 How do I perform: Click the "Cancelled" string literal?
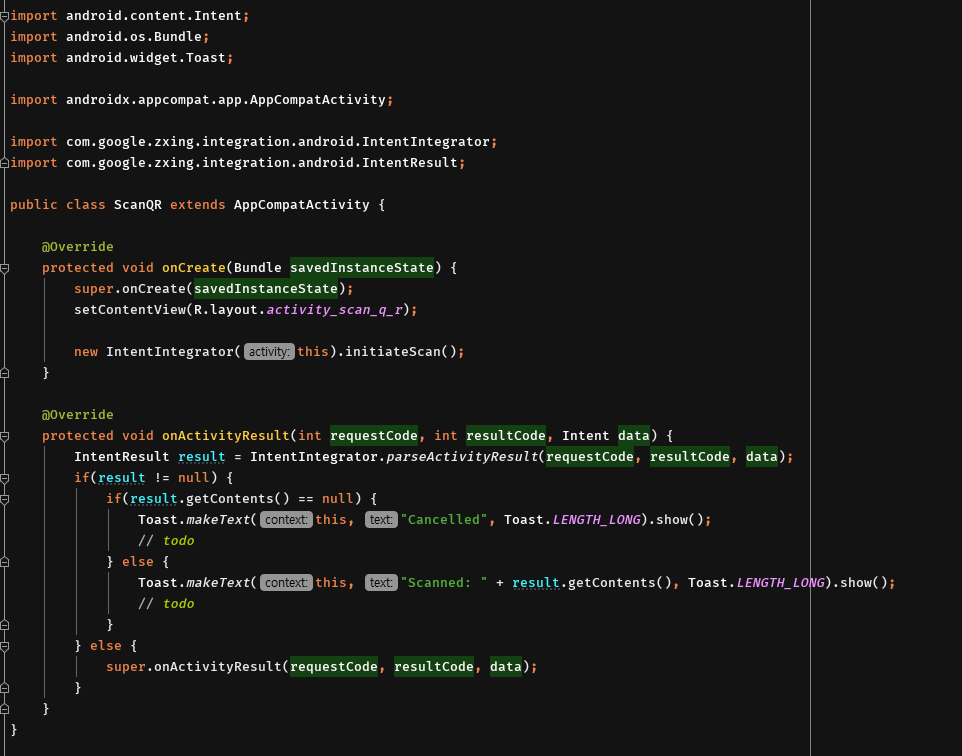click(x=444, y=520)
